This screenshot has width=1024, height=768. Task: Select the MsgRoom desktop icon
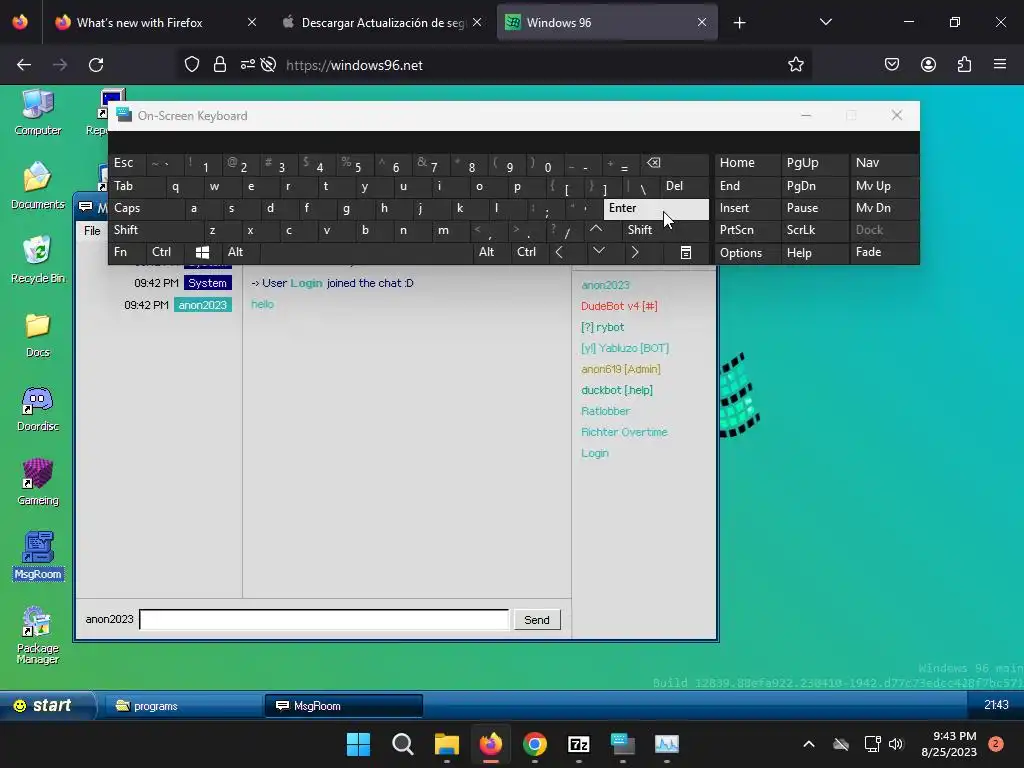coord(38,556)
